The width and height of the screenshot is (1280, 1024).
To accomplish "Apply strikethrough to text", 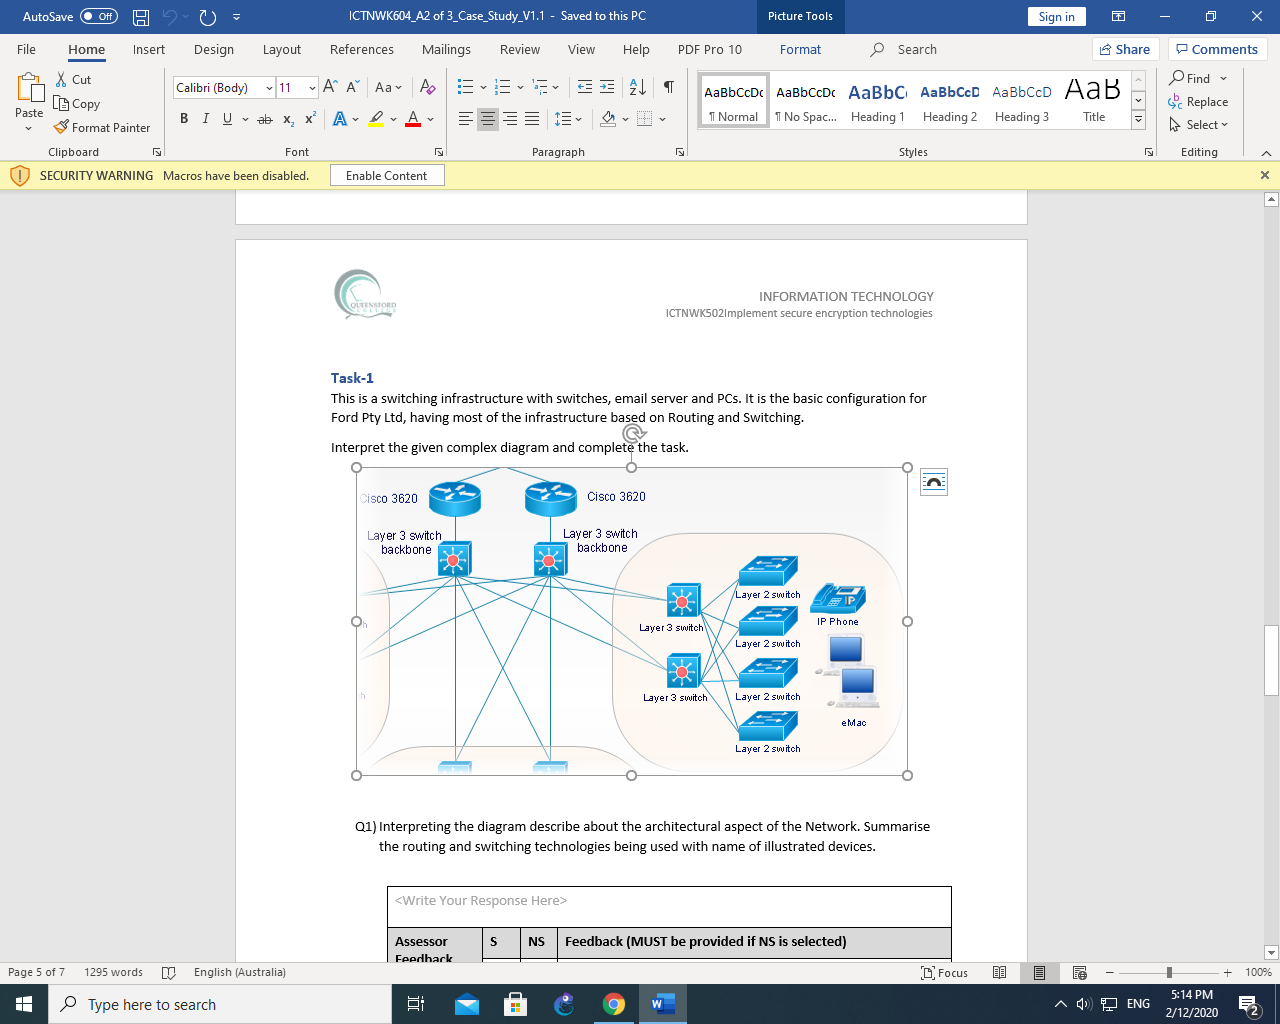I will [x=263, y=118].
